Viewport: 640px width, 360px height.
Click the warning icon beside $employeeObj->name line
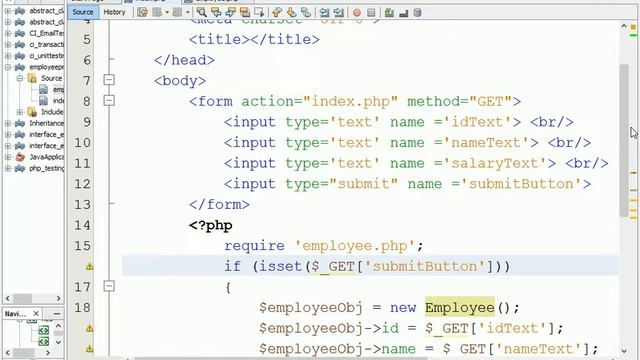point(89,349)
